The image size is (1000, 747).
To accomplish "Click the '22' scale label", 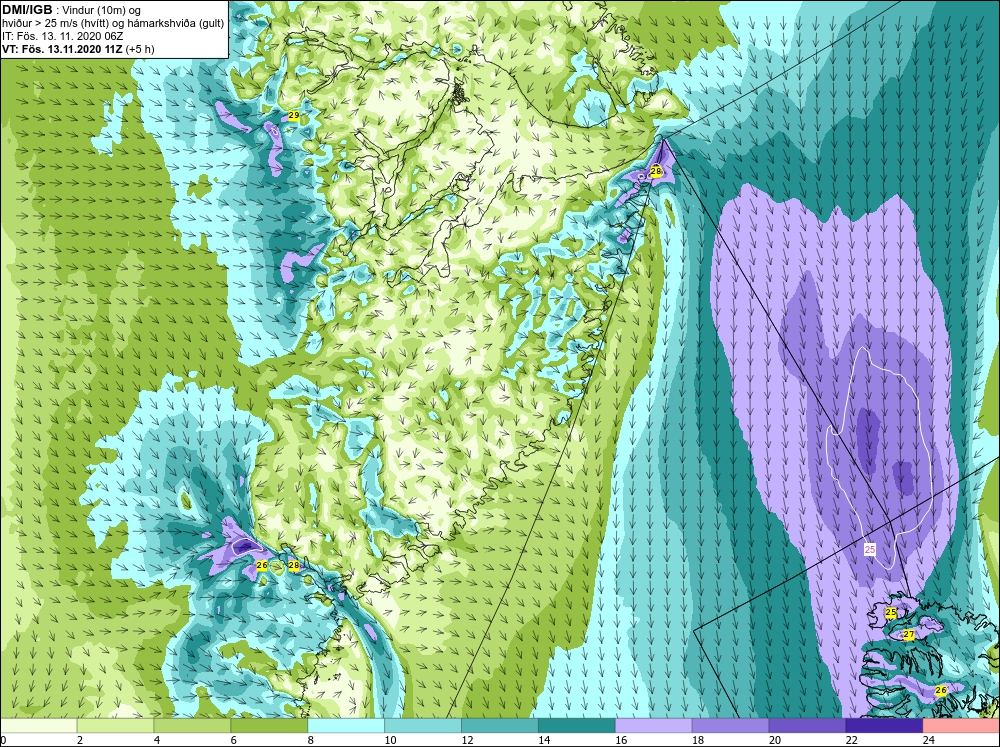I will 851,740.
